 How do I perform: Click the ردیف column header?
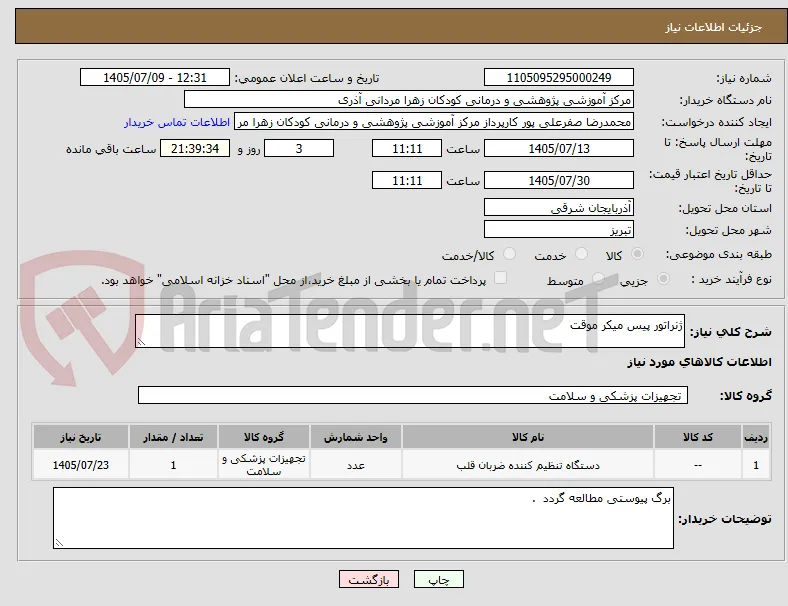(x=756, y=437)
